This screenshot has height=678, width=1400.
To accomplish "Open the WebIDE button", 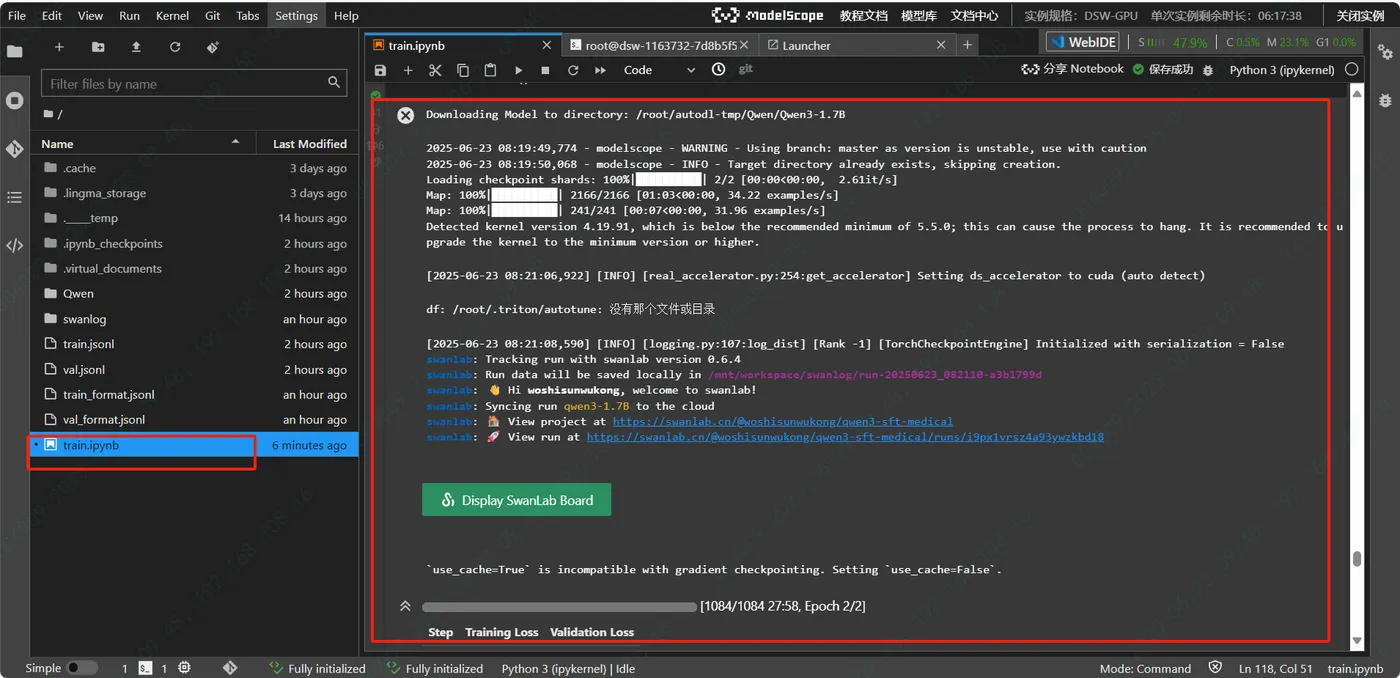I will click(x=1083, y=42).
